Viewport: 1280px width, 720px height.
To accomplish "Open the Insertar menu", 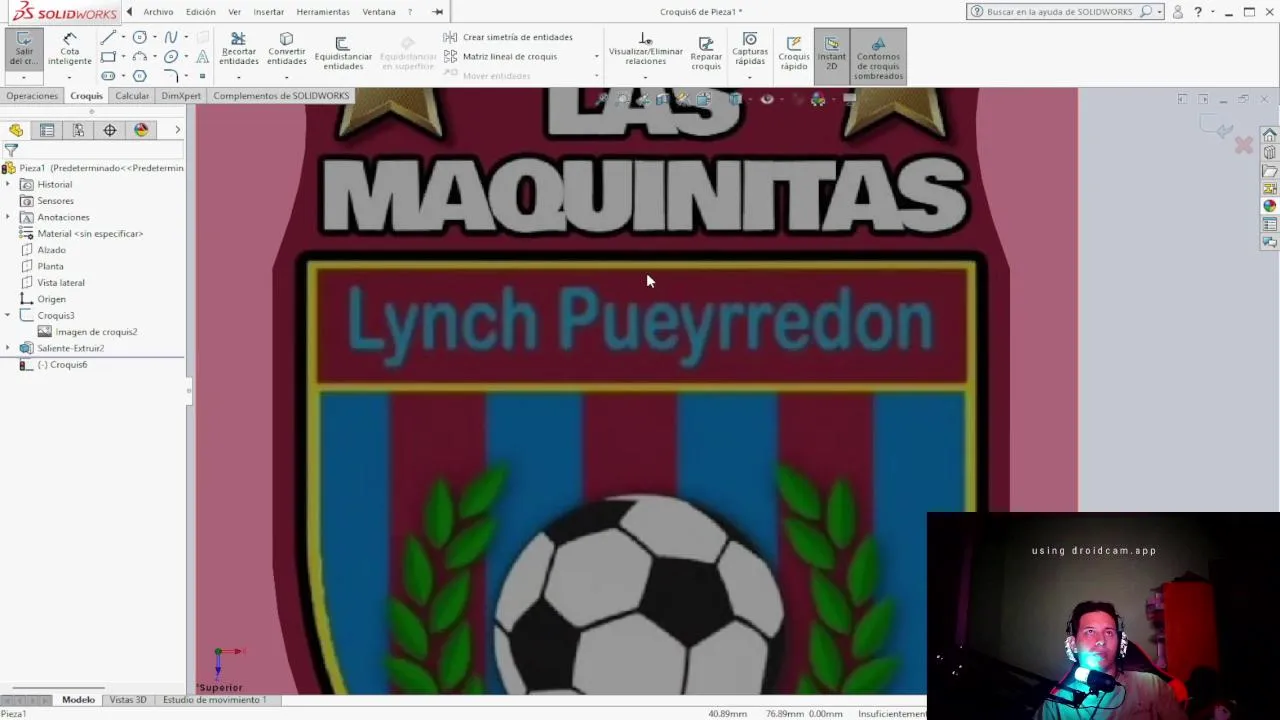I will 269,12.
